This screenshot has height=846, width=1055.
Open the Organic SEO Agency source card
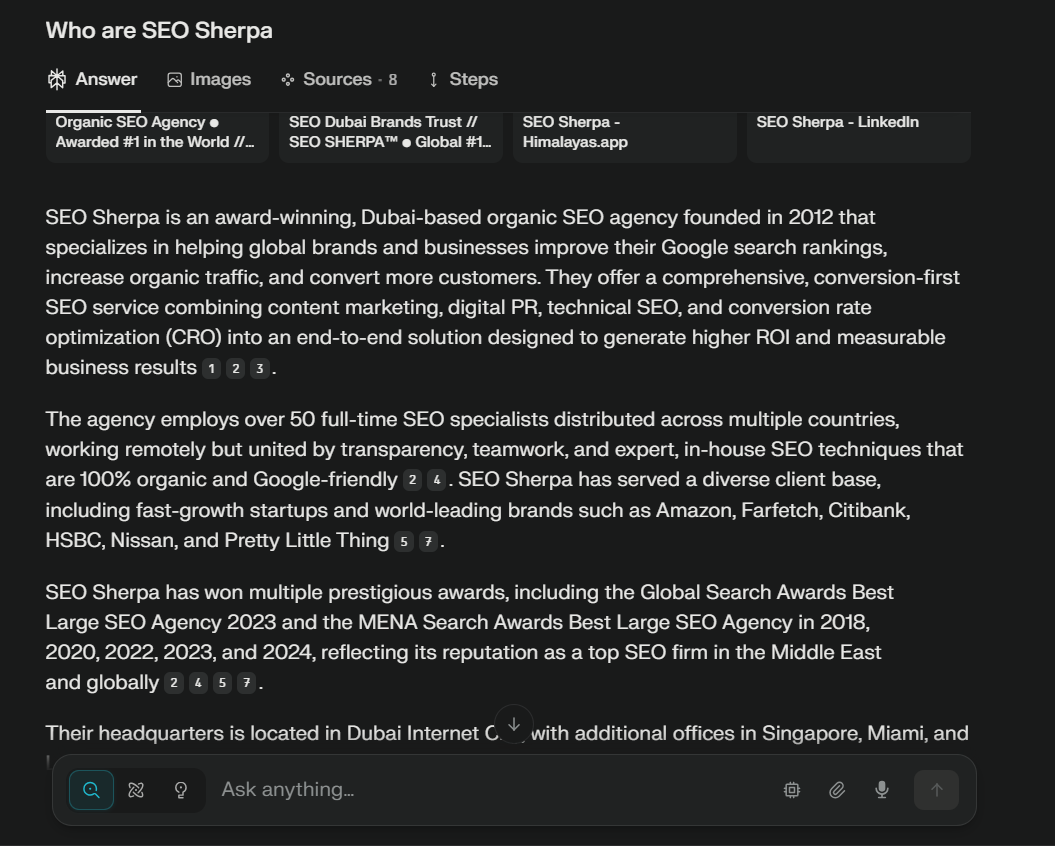click(x=157, y=137)
